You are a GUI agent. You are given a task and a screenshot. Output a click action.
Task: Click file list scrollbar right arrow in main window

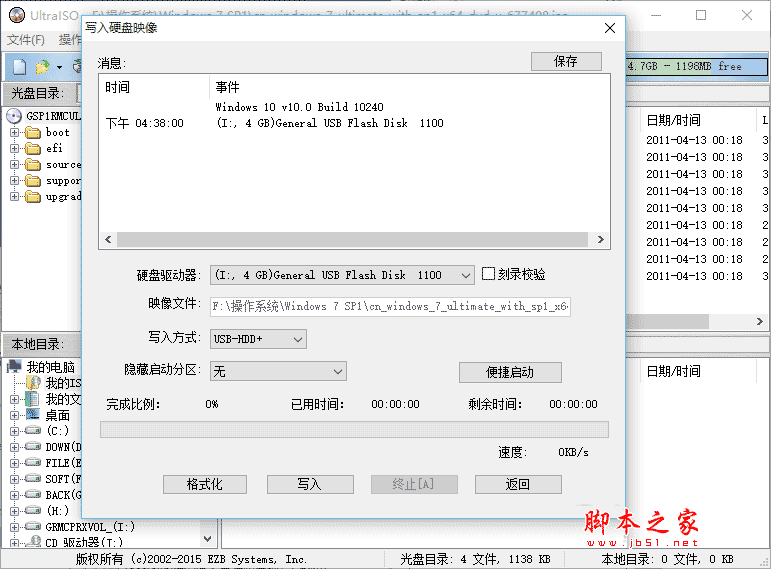point(760,322)
